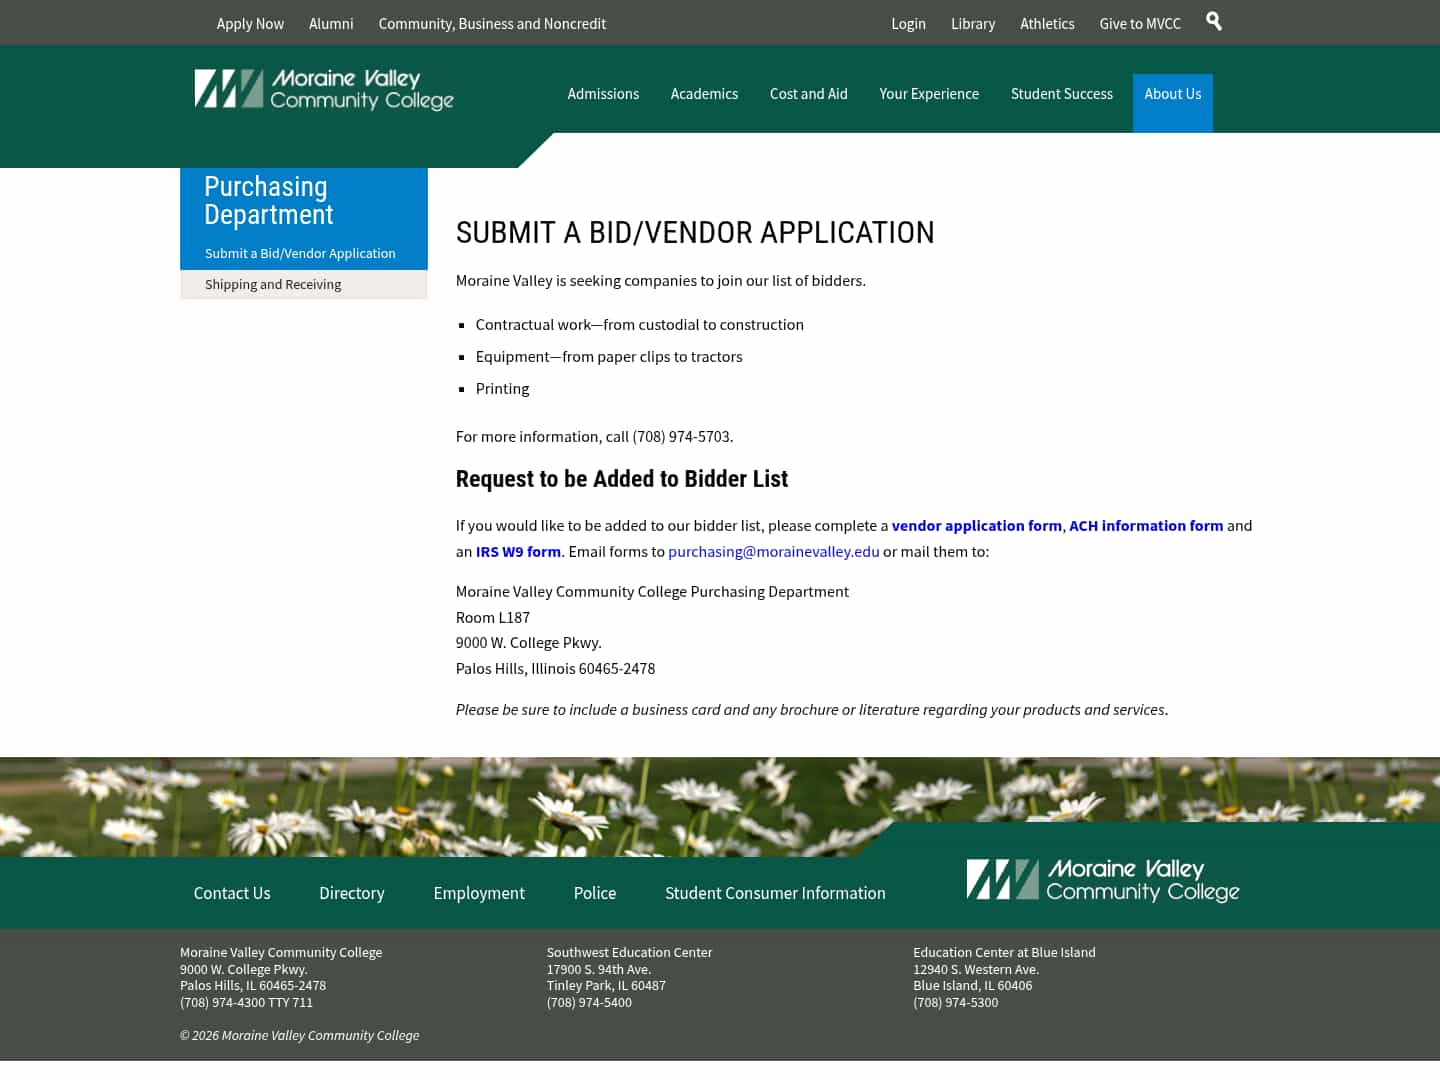Go to Apply Now
Viewport: 1440px width, 1080px height.
(250, 23)
